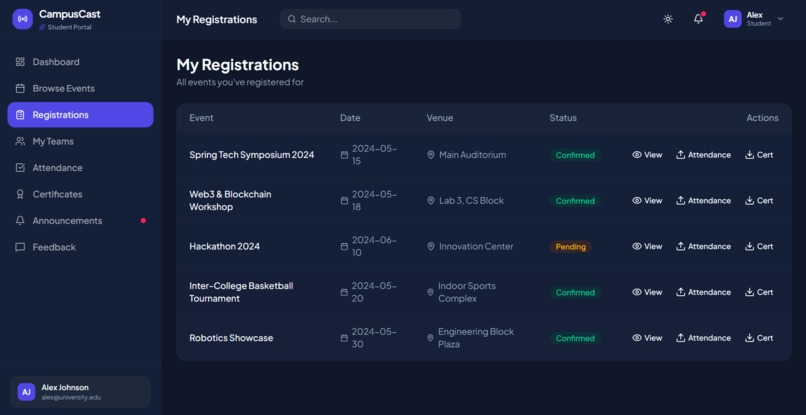This screenshot has width=806, height=415.
Task: Click Confirmed badge for Robotics Showcase
Action: (x=575, y=338)
